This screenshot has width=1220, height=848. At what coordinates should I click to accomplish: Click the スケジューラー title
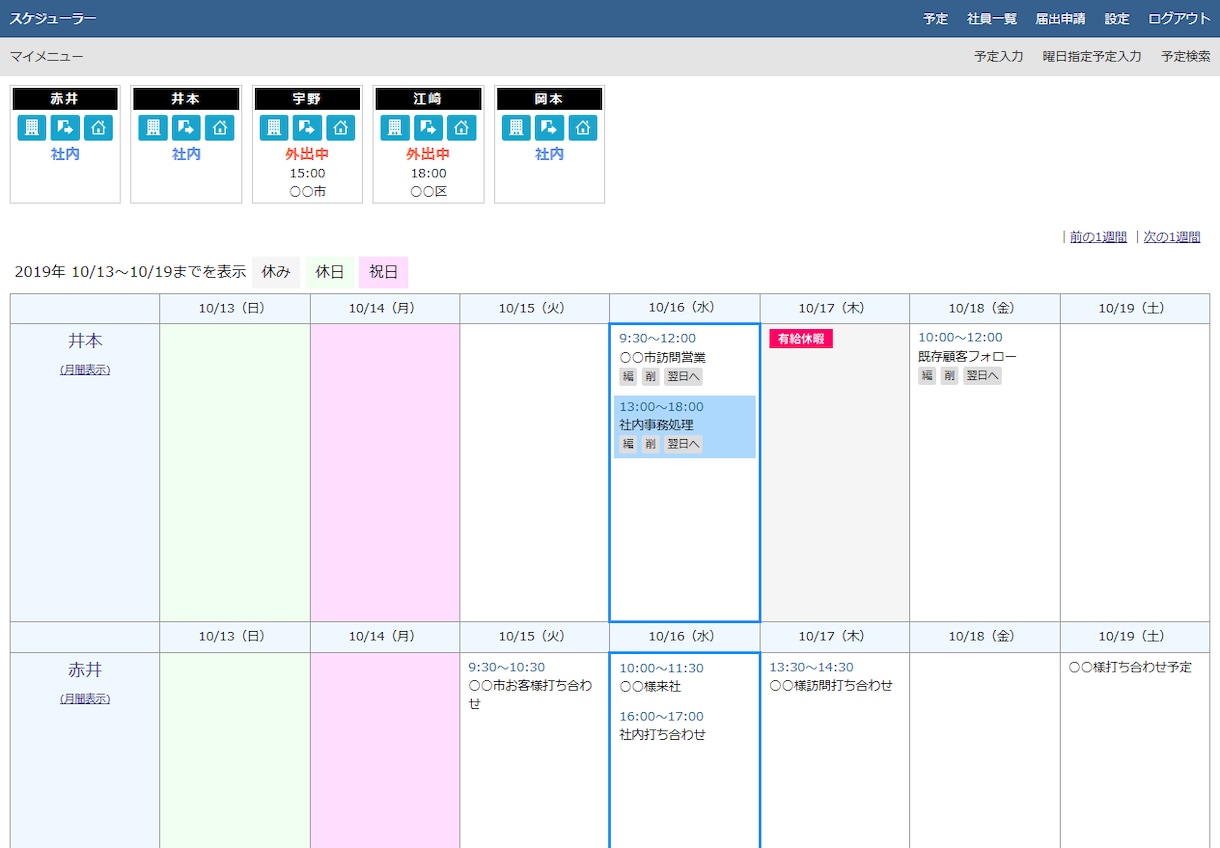tap(53, 19)
